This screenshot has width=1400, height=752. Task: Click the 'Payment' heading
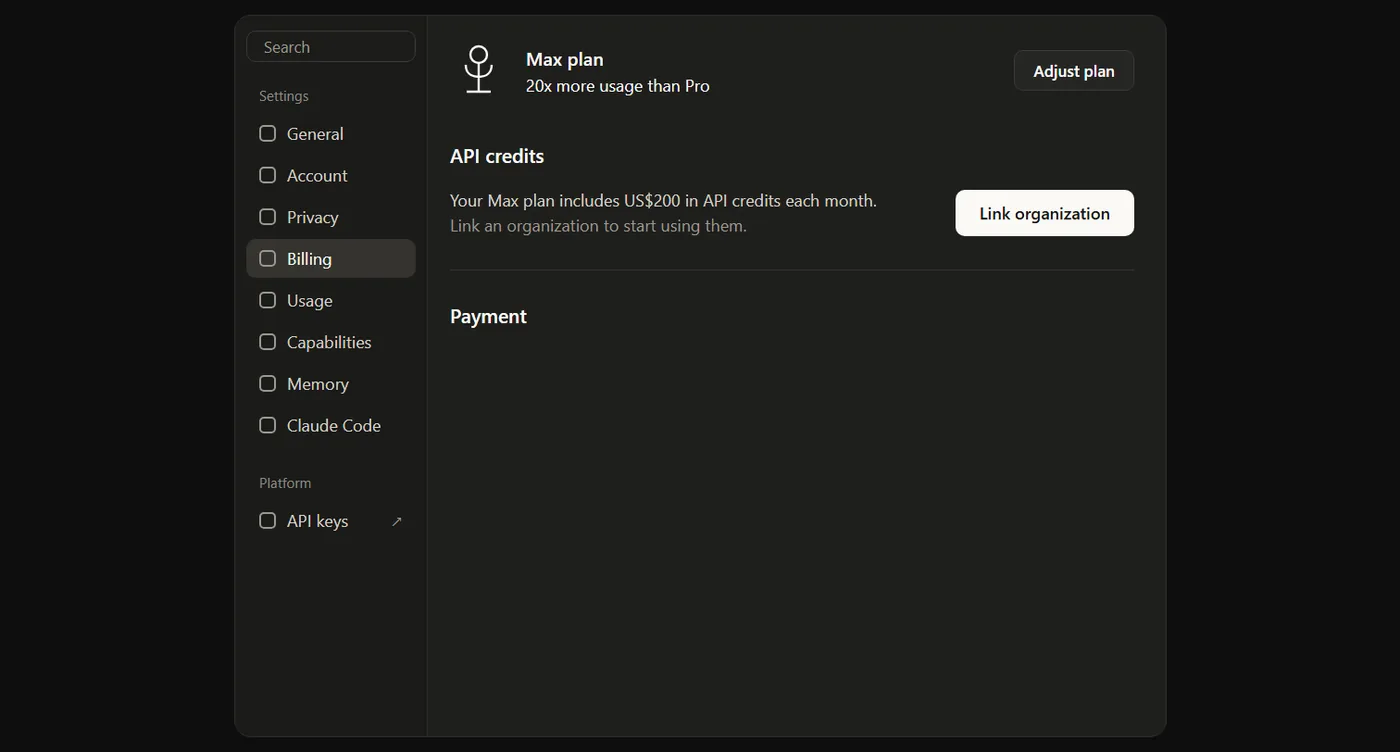pyautogui.click(x=488, y=316)
